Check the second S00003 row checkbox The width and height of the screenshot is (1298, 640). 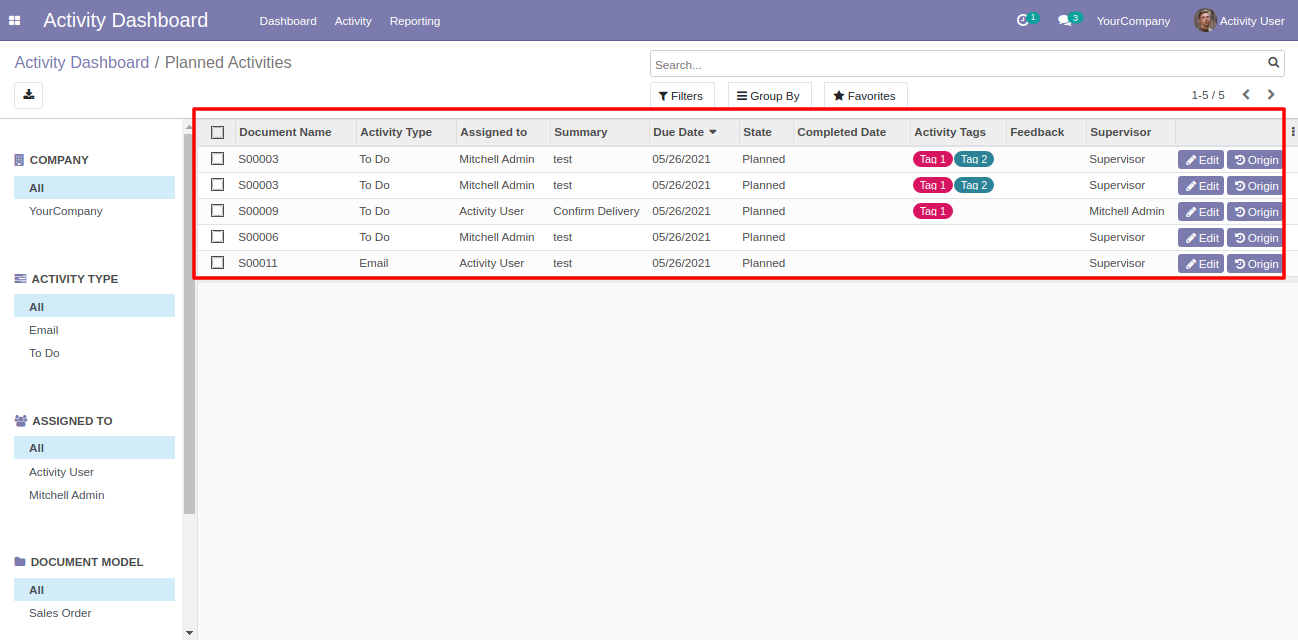217,184
